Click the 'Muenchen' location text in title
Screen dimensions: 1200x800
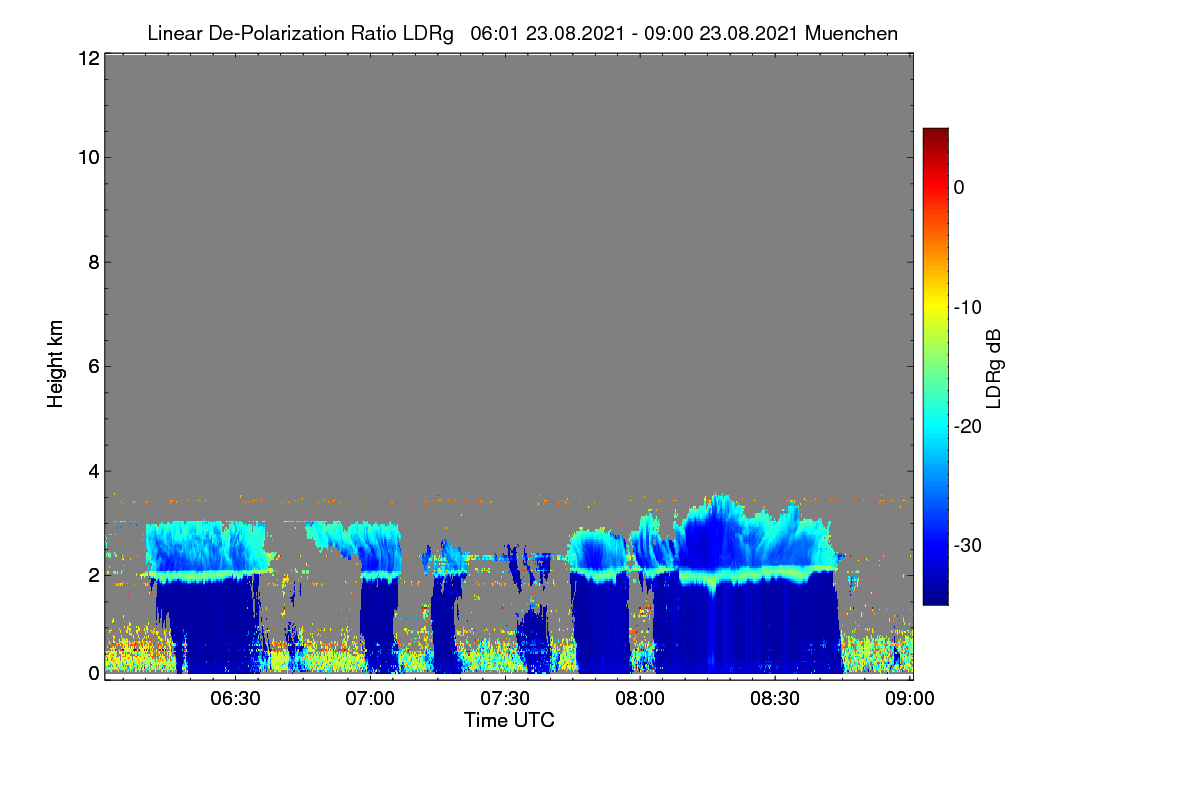[x=851, y=33]
